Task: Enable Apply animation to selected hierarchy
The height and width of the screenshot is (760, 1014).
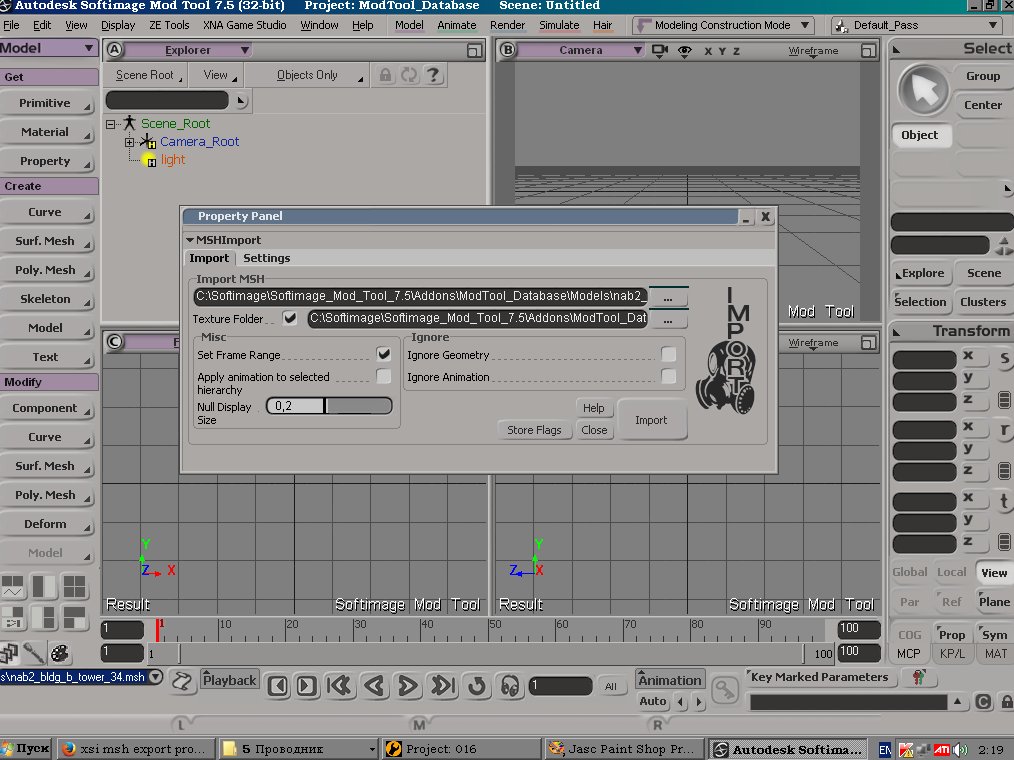Action: coord(383,376)
